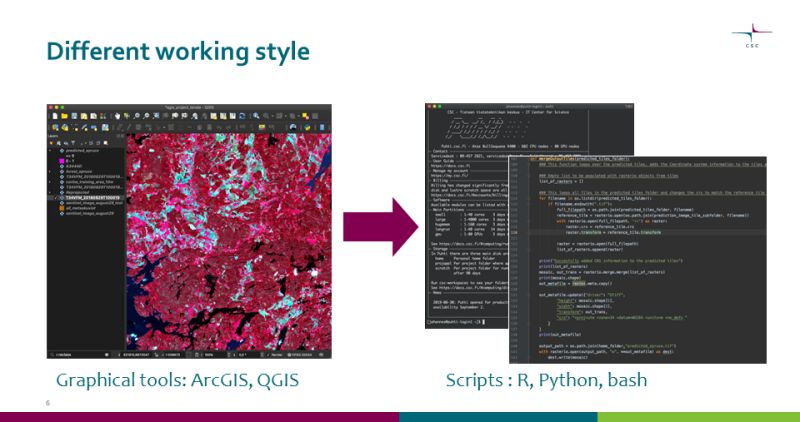Image resolution: width=800 pixels, height=422 pixels.
Task: Activate the Zoom Out magnifier tool
Action: [x=146, y=116]
